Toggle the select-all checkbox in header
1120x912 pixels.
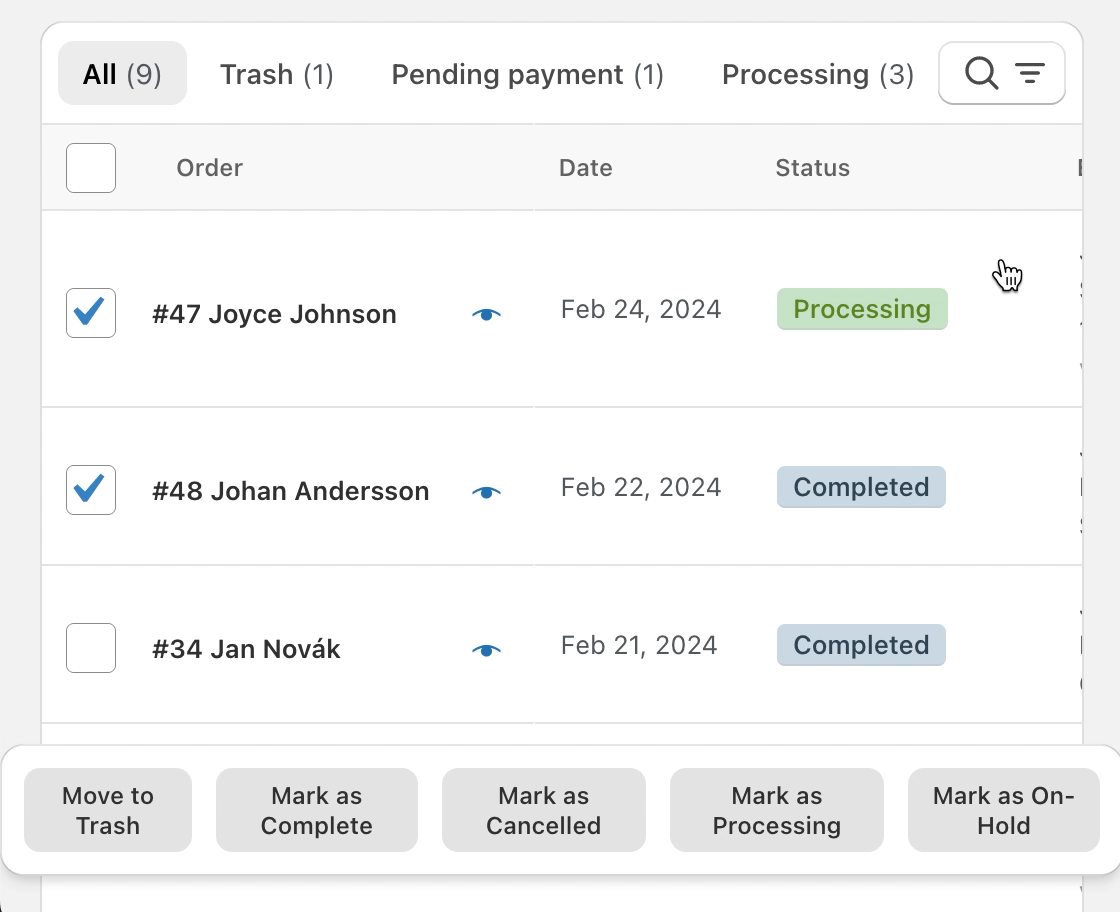coord(90,167)
